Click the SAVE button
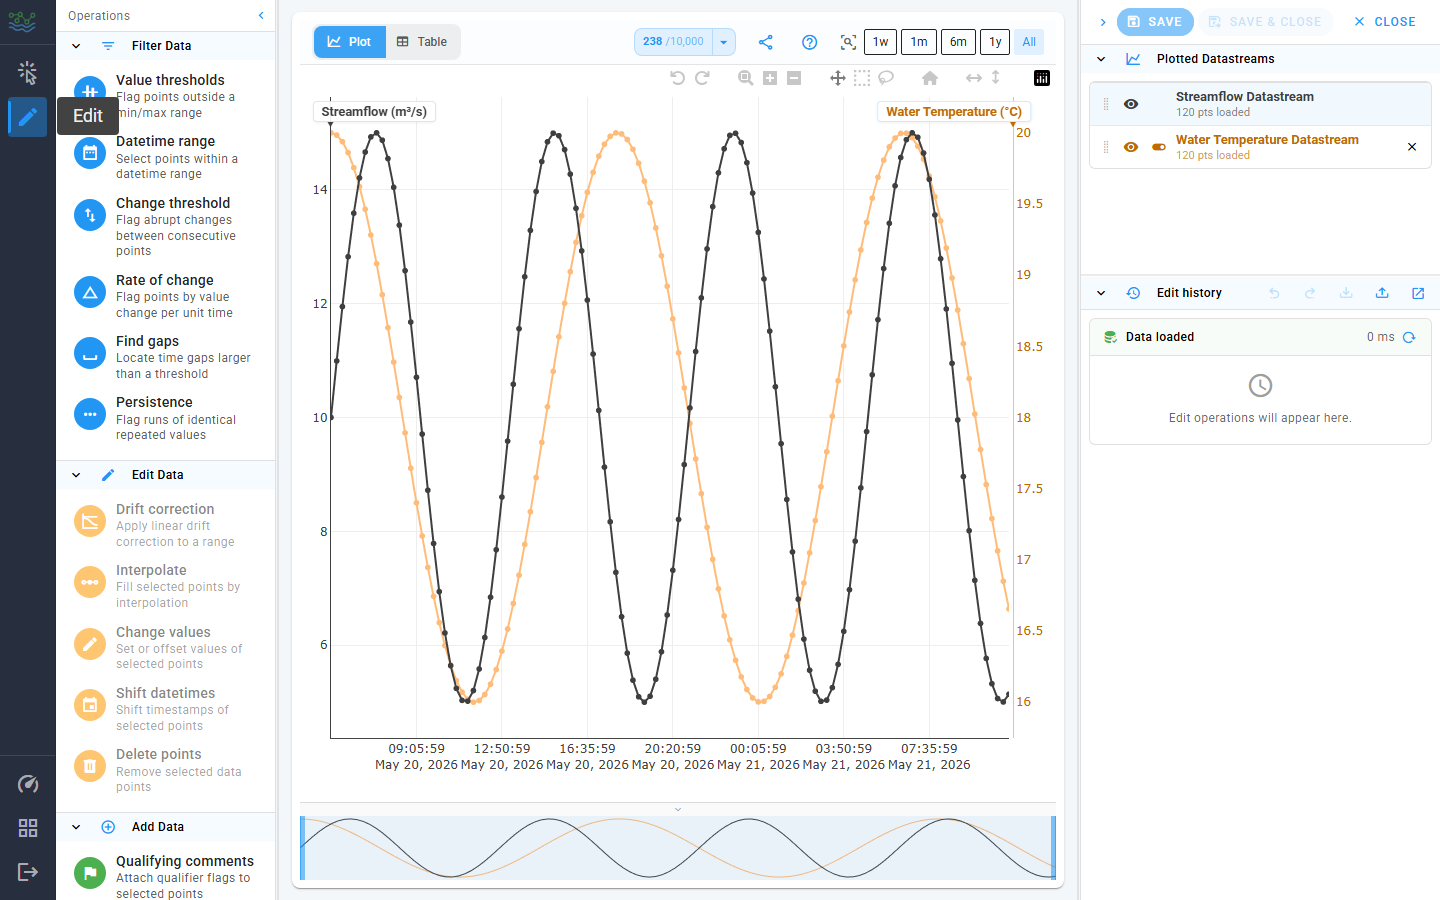 1155,22
